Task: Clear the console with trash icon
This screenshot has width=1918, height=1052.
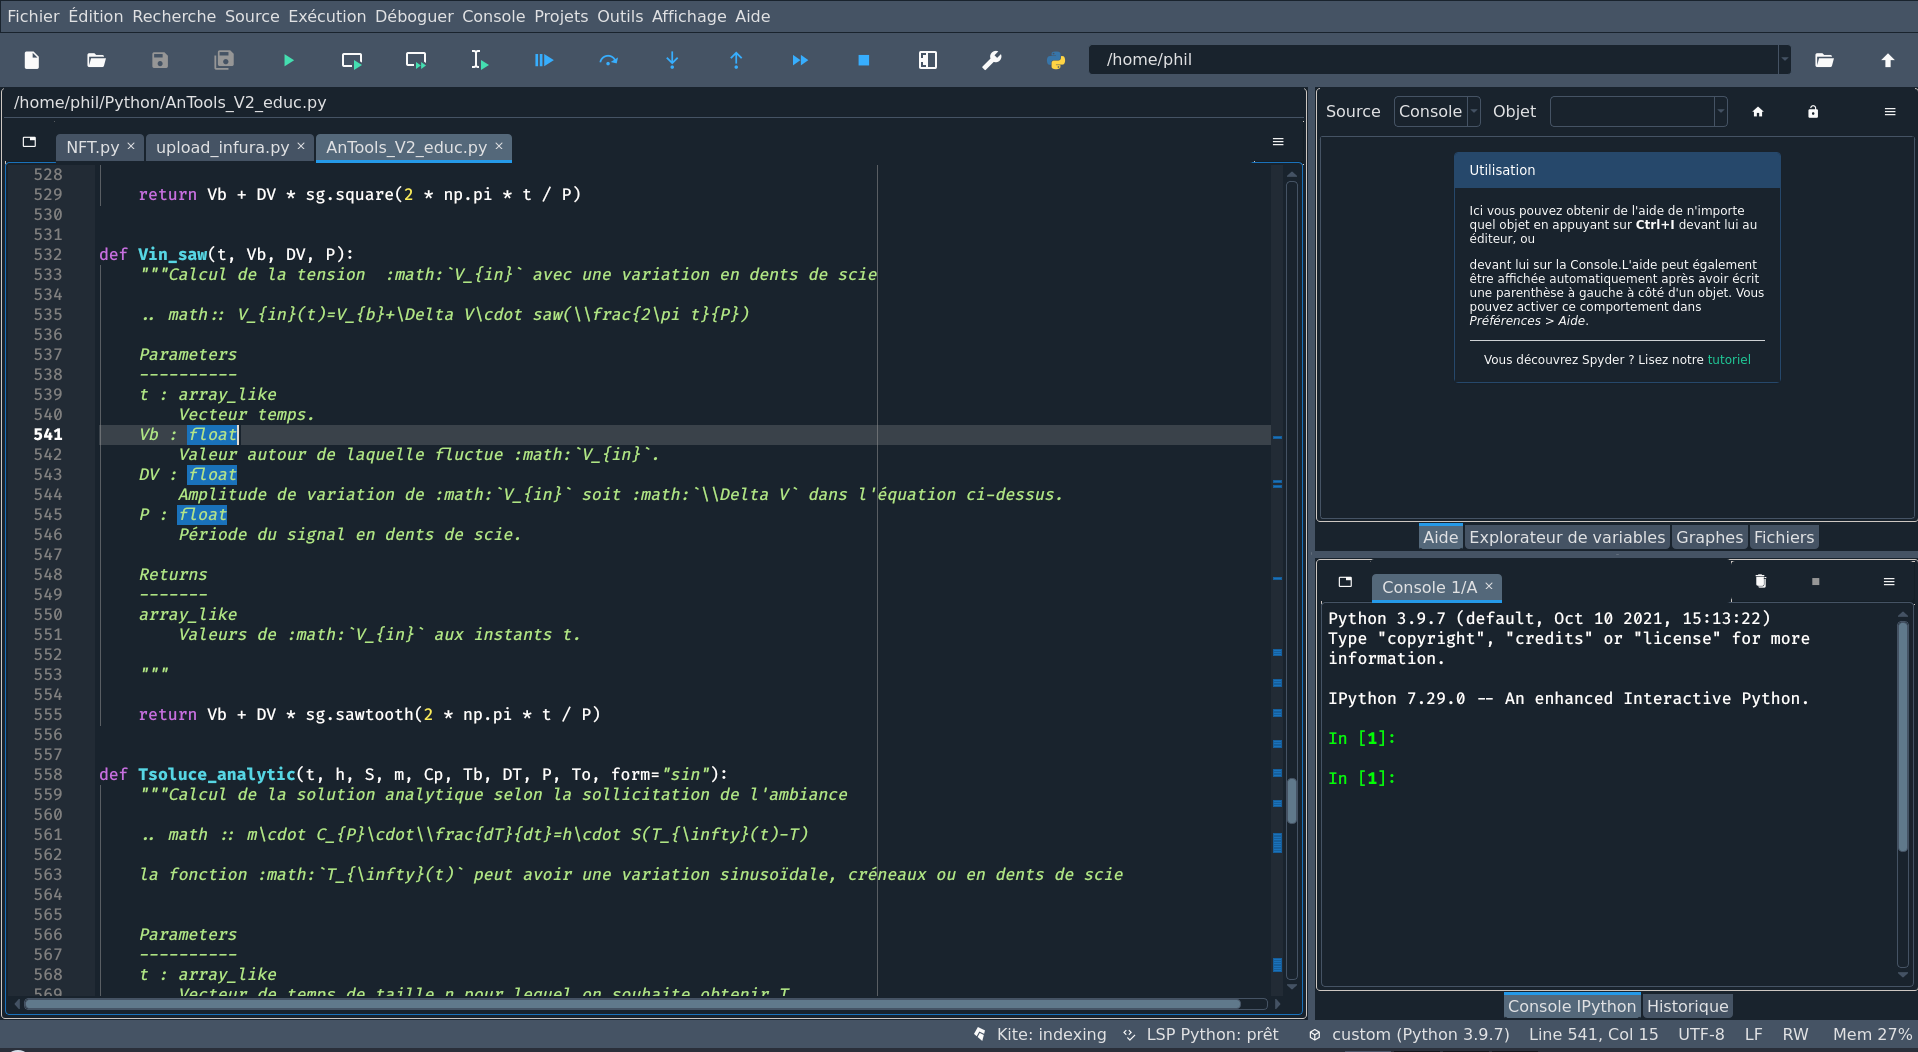Action: pyautogui.click(x=1761, y=582)
